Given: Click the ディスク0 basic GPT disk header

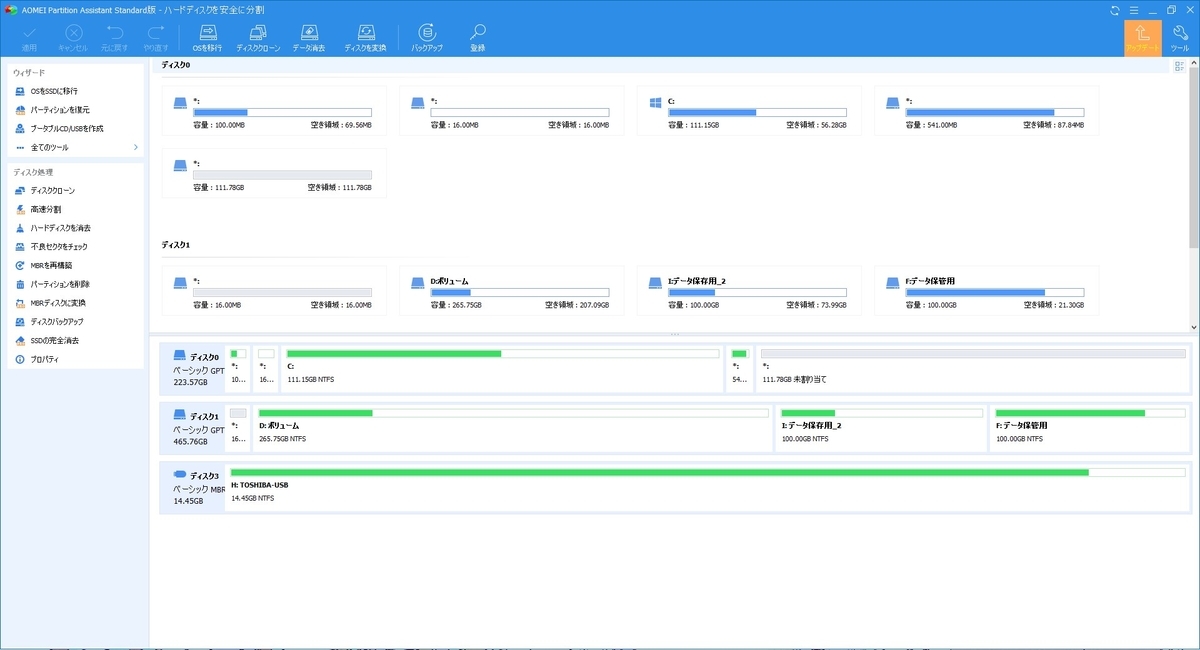Looking at the screenshot, I should pos(193,368).
